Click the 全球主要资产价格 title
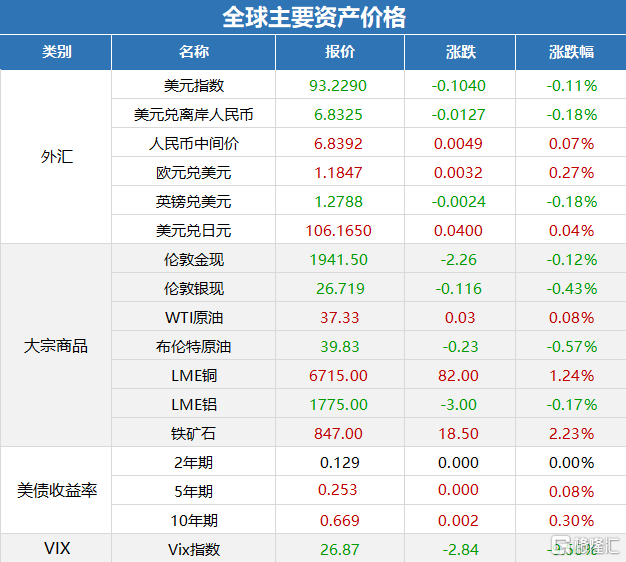 314,17
